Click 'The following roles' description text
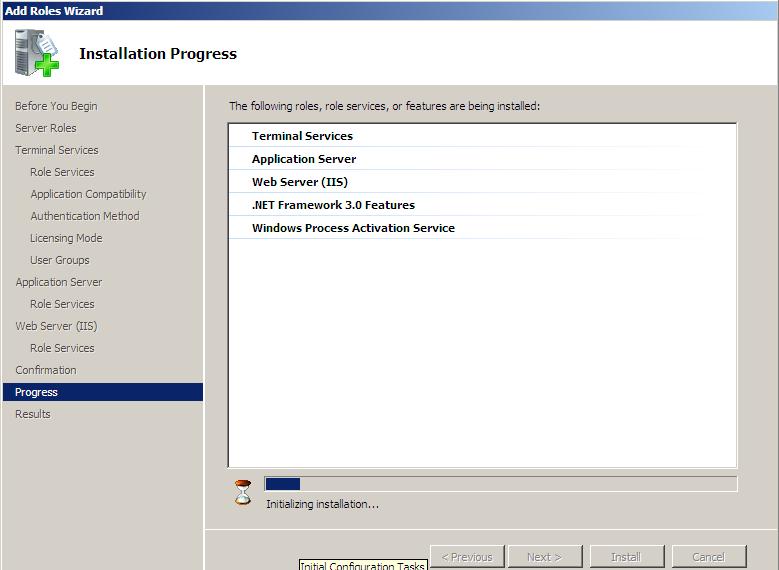This screenshot has height=570, width=779. pos(384,106)
